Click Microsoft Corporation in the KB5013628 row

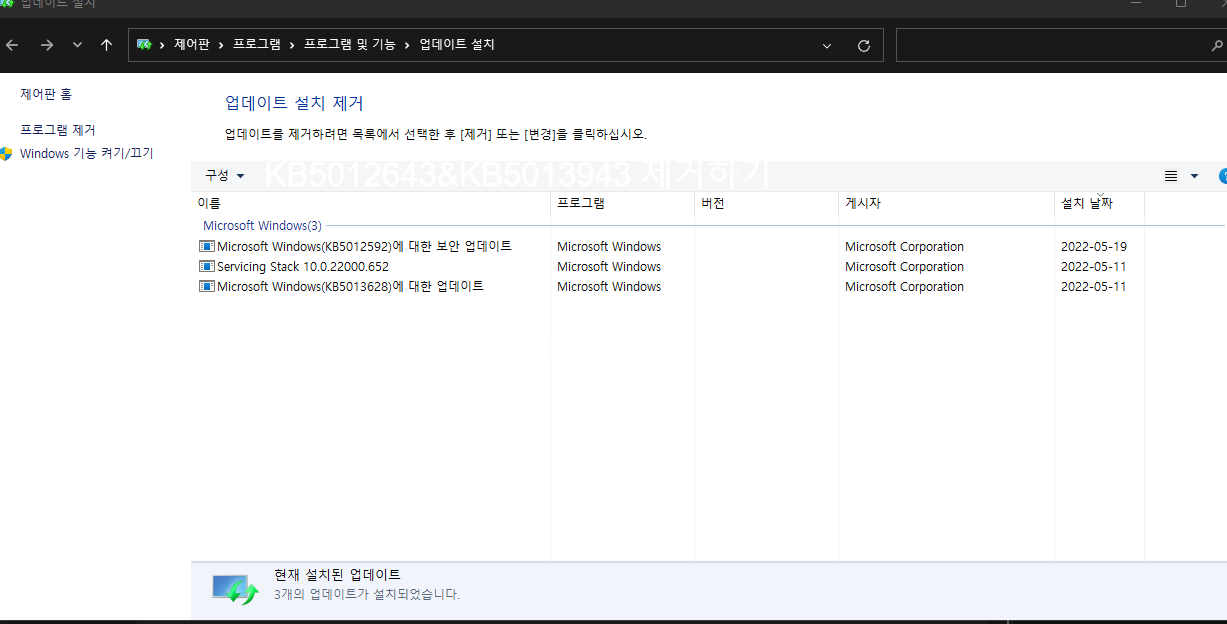904,286
